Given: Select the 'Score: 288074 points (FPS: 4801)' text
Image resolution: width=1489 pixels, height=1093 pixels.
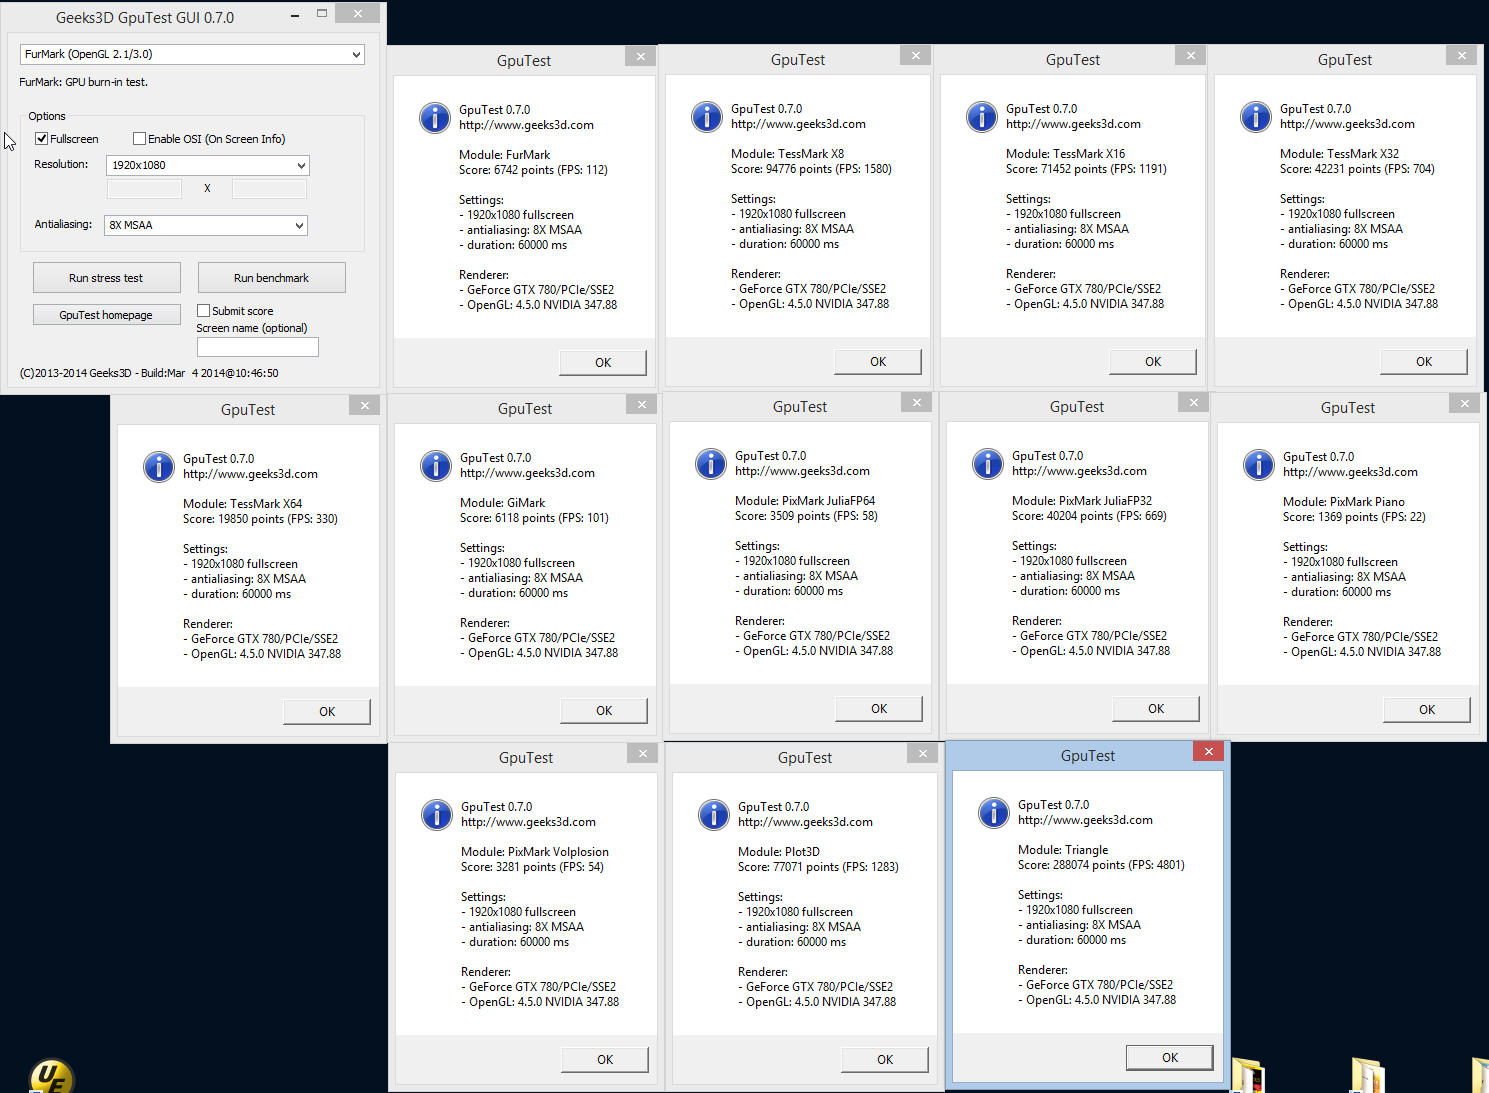Looking at the screenshot, I should (x=1101, y=865).
